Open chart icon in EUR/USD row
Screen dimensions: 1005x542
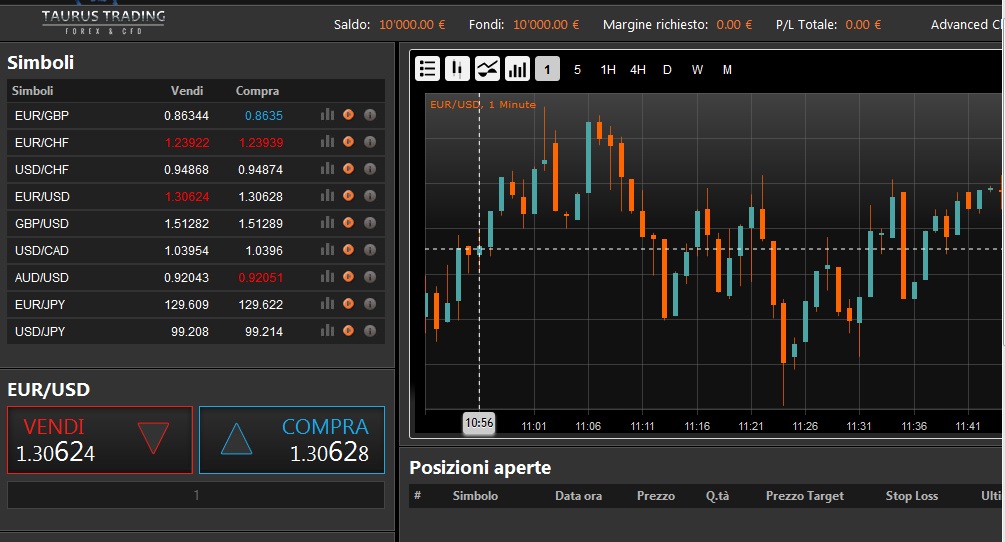pyautogui.click(x=328, y=195)
